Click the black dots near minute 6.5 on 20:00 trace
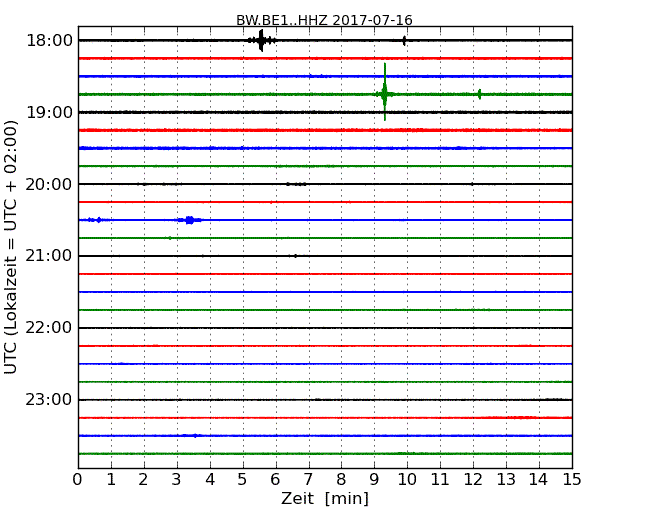The height and width of the screenshot is (520, 650). [296, 184]
